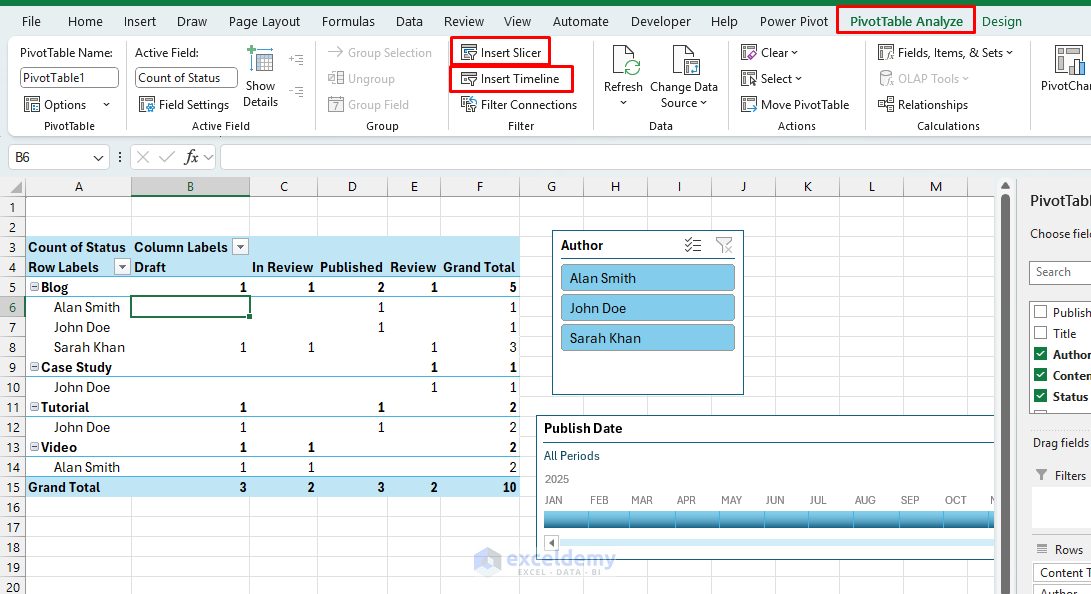This screenshot has height=594, width=1091.
Task: Check the Title field checkbox
Action: (x=1040, y=332)
